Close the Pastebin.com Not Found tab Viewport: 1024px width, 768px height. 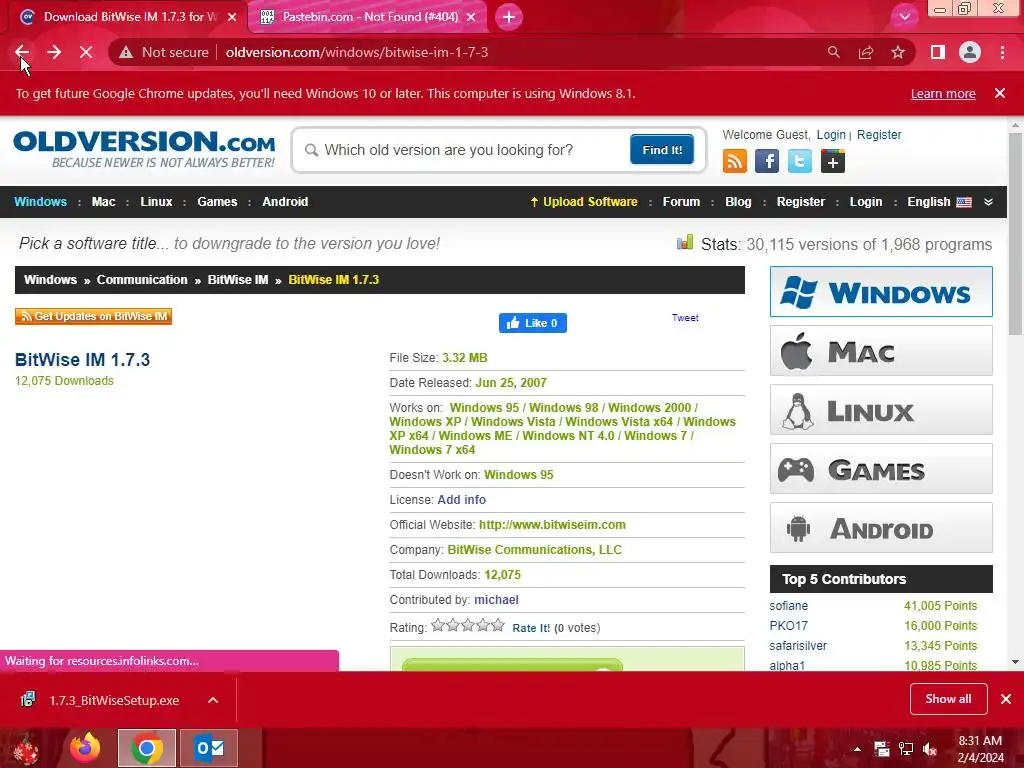(x=471, y=17)
